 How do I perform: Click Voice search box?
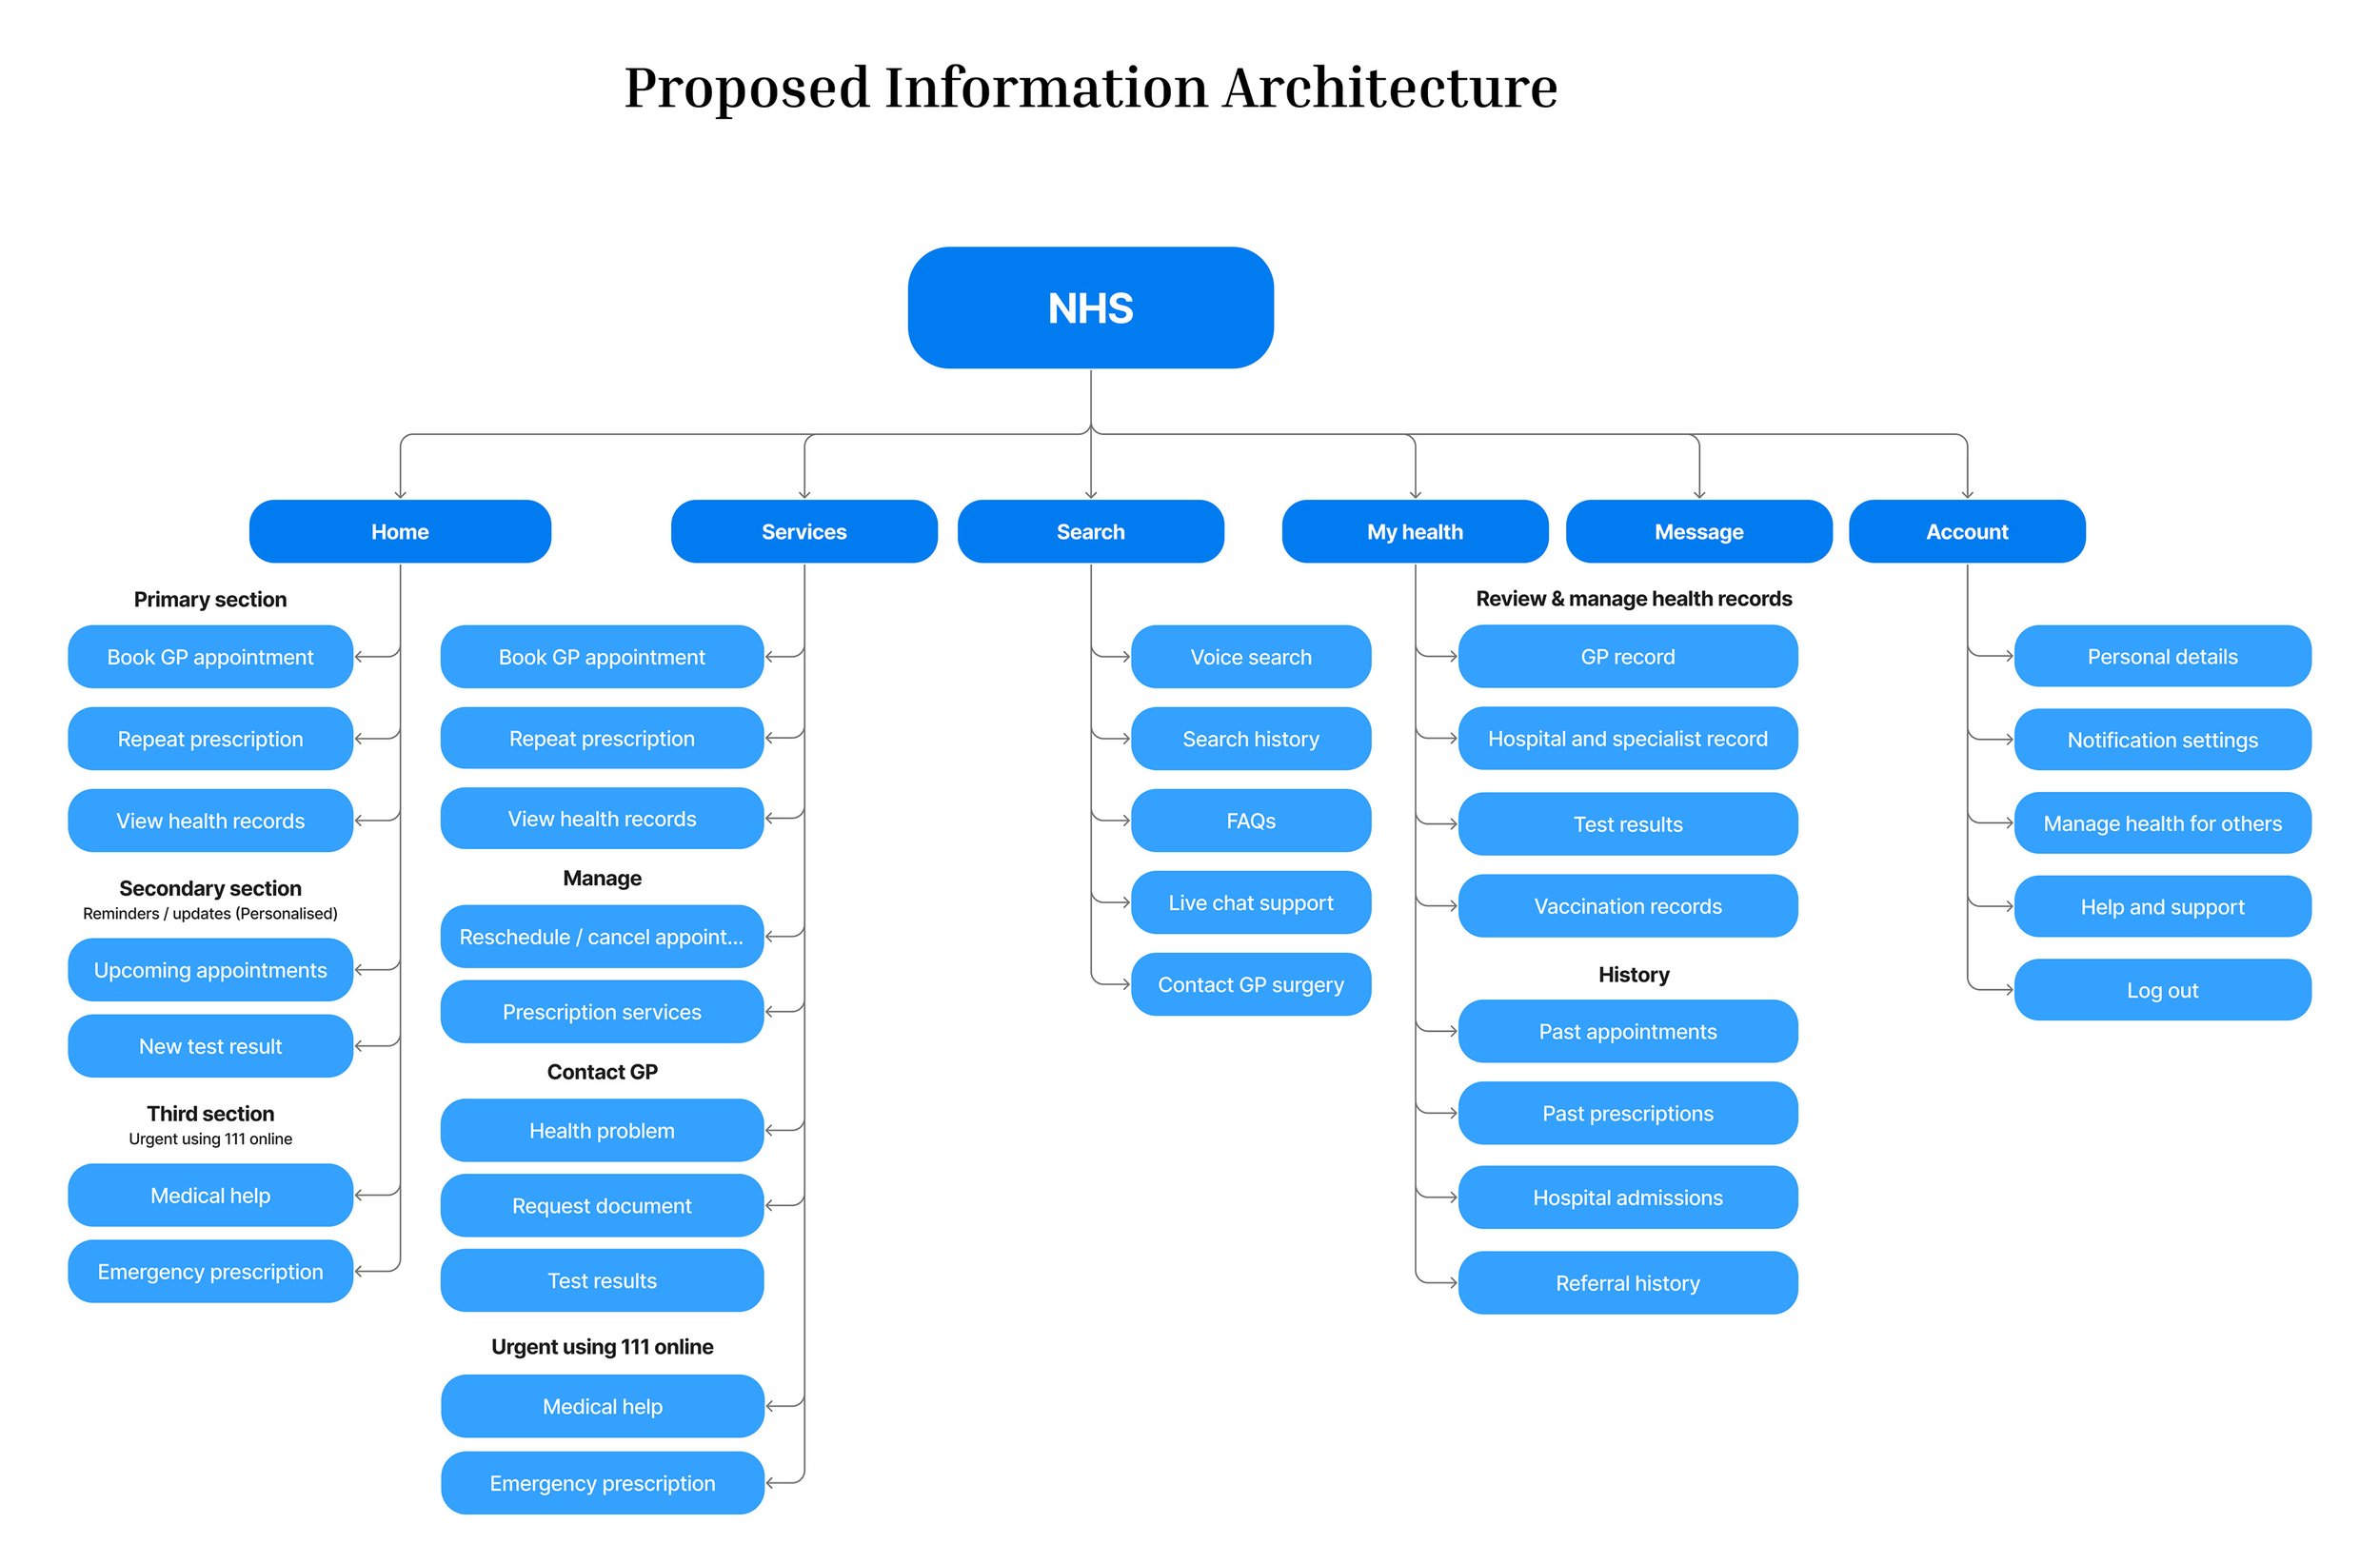[1250, 657]
